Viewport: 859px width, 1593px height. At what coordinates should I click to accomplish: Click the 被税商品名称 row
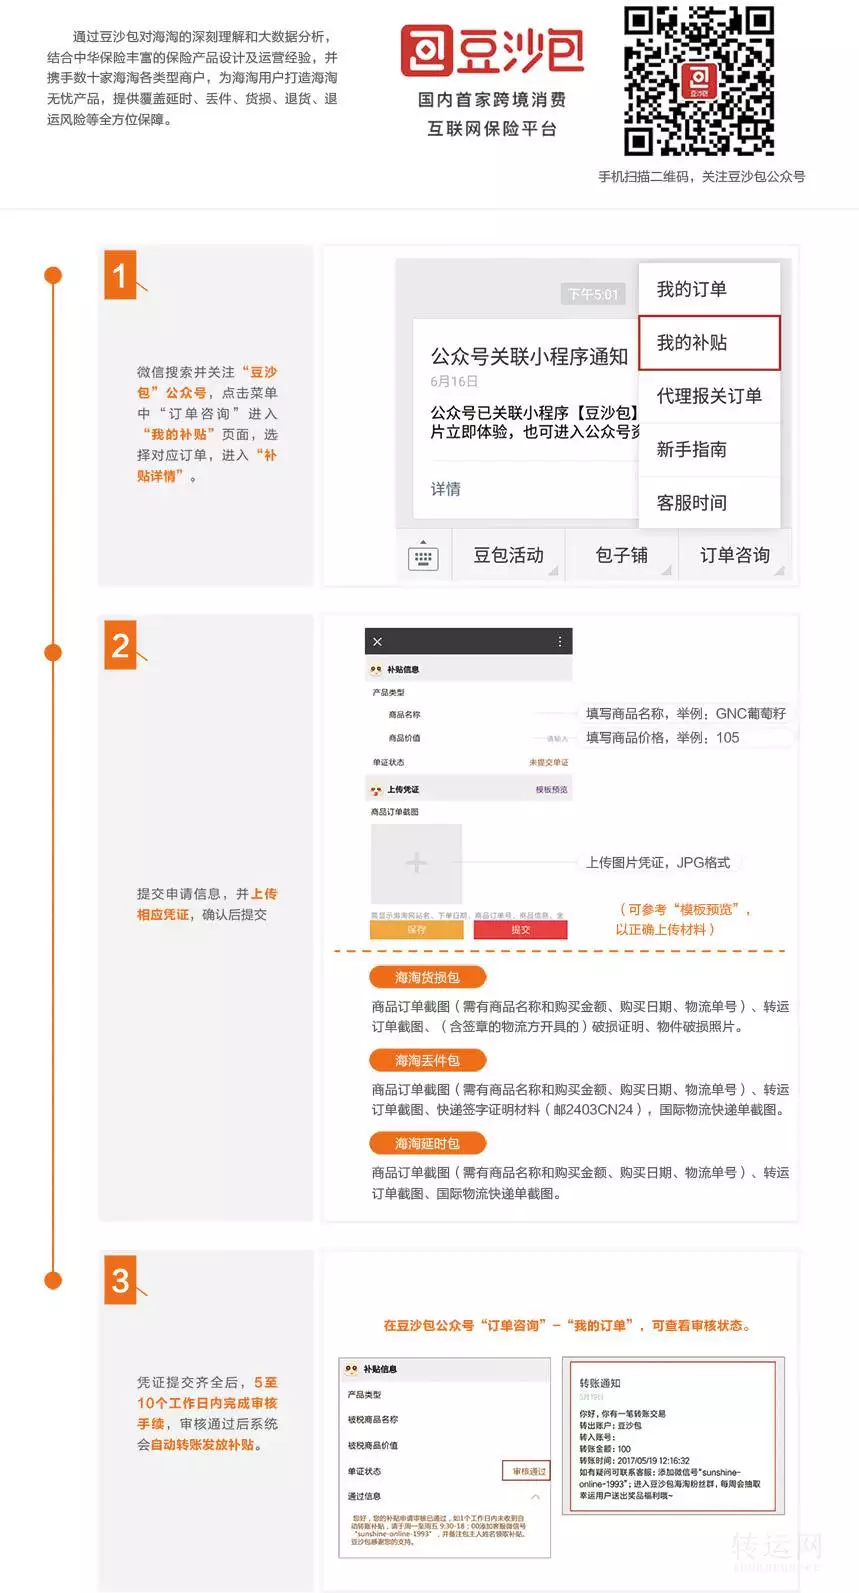pyautogui.click(x=445, y=1420)
